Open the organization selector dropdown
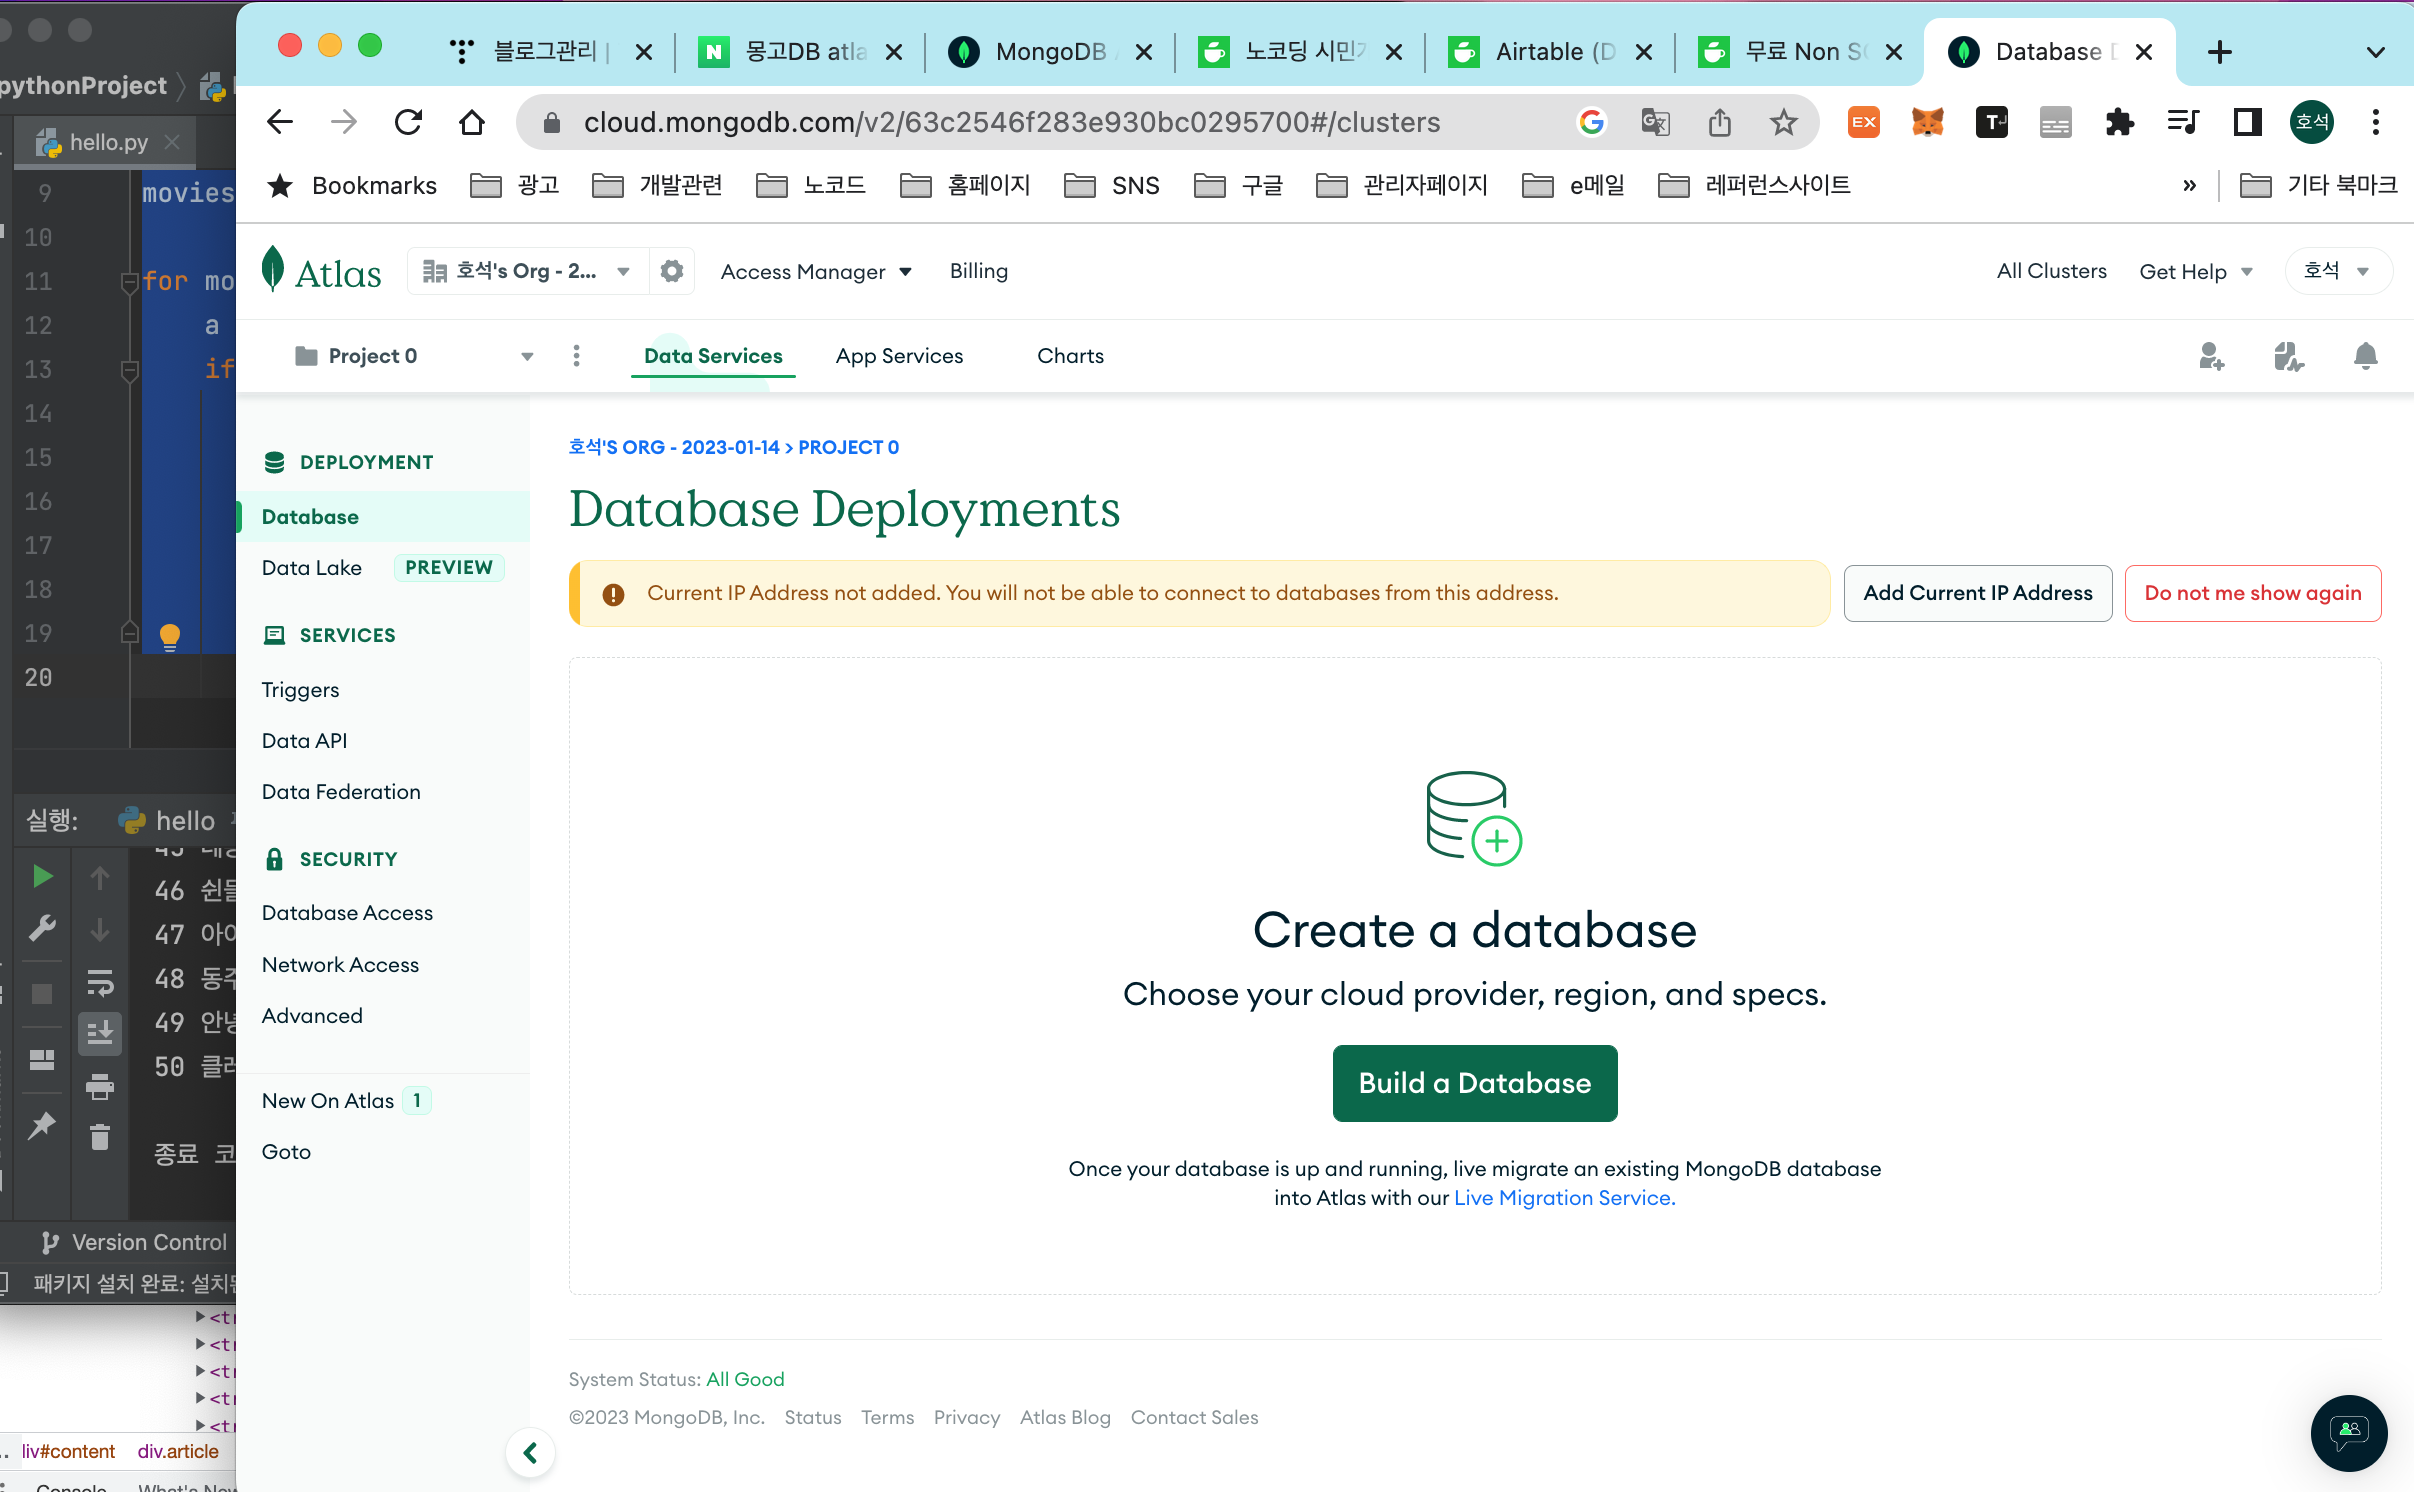This screenshot has width=2414, height=1492. 527,271
